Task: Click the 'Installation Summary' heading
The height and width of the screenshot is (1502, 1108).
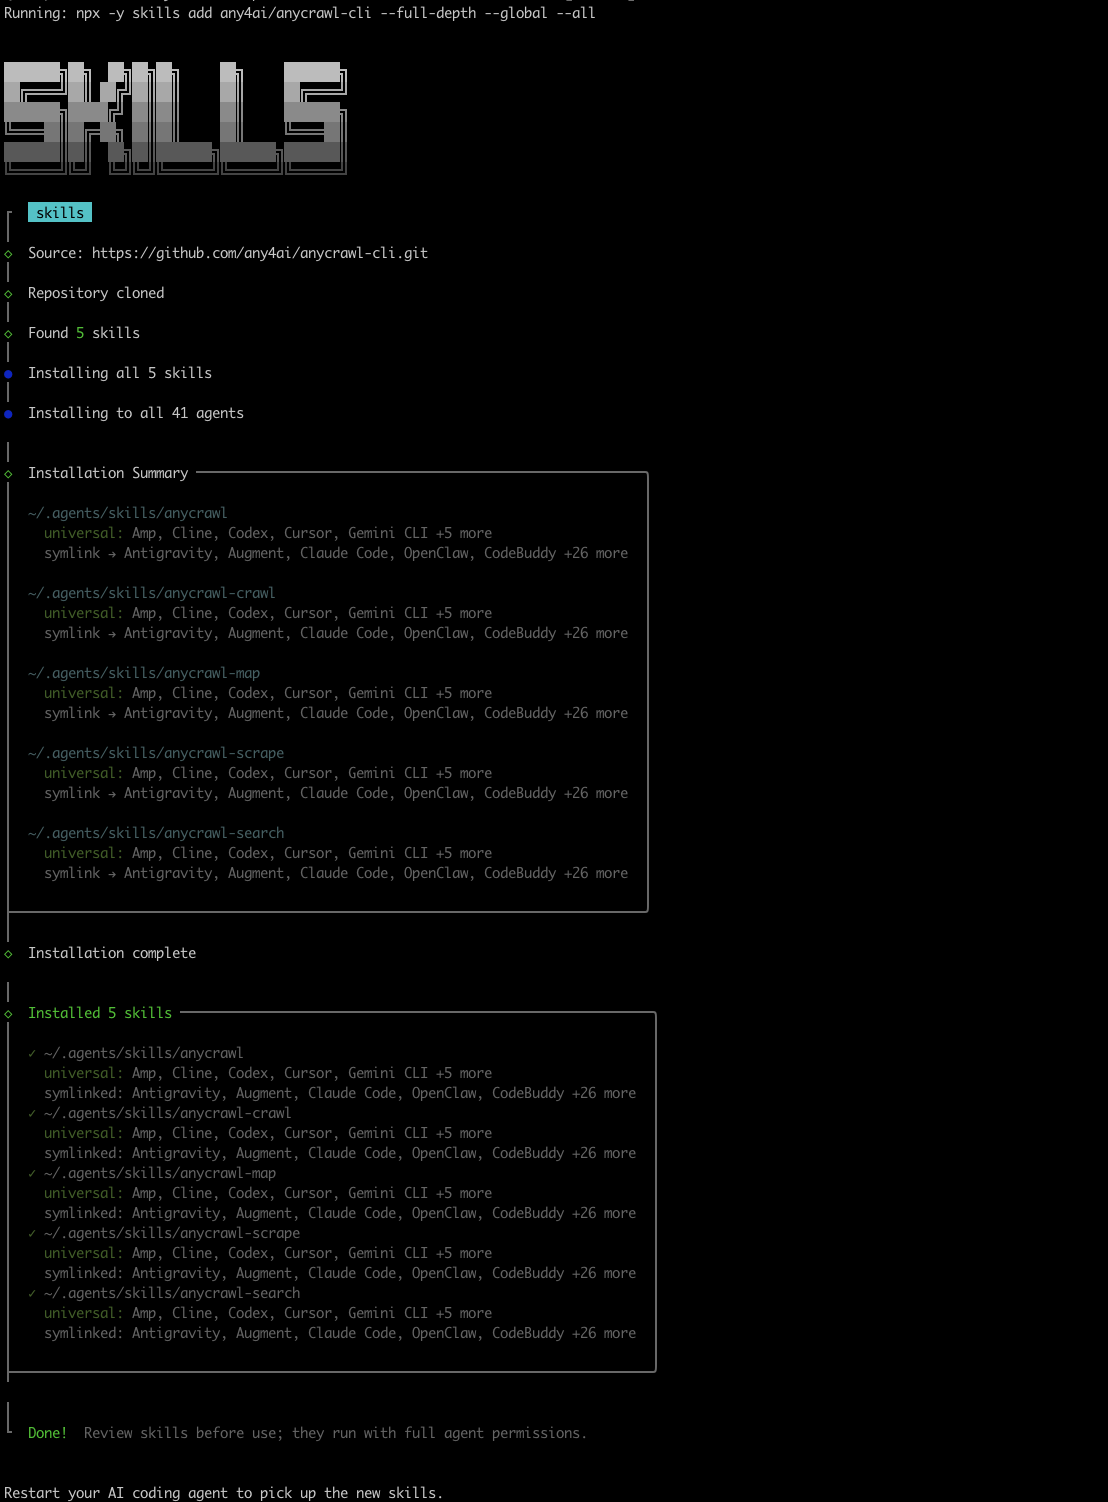Action: [108, 473]
